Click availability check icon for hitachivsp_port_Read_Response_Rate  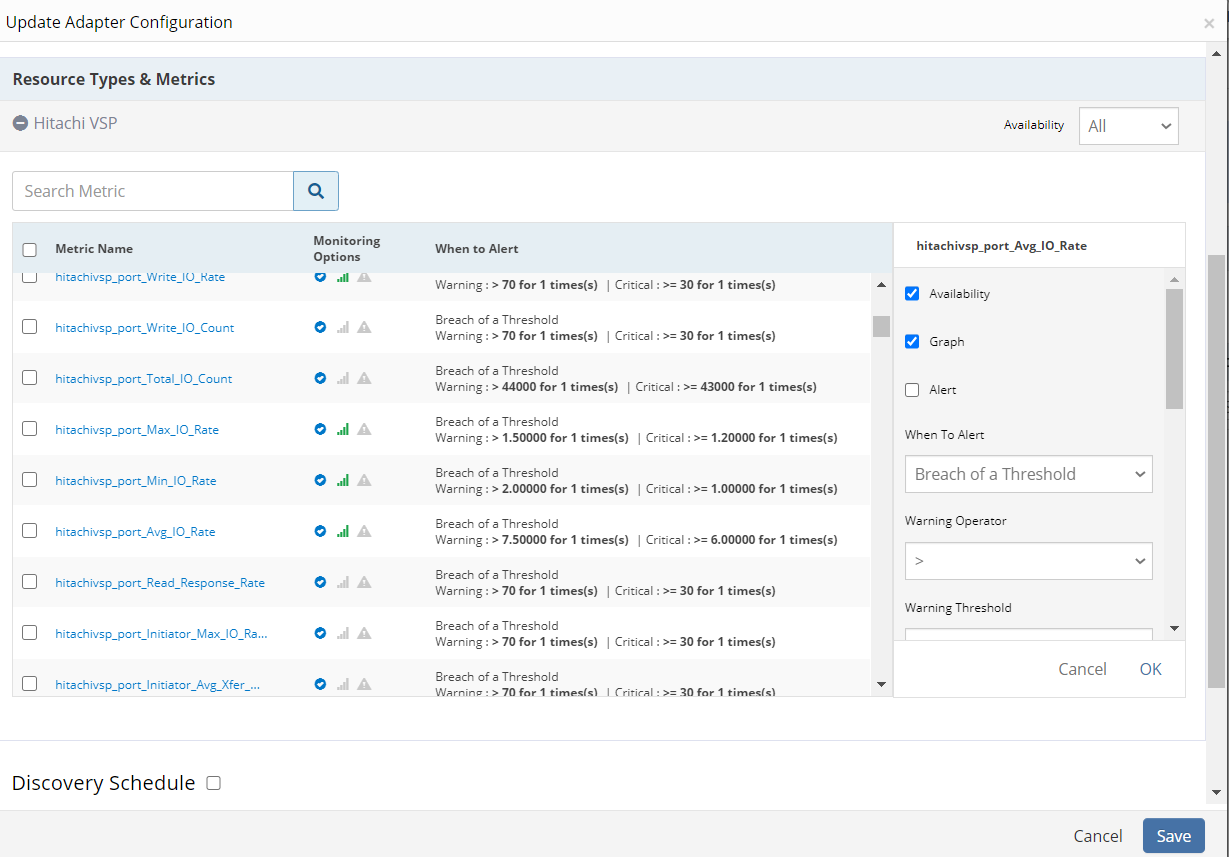[320, 582]
